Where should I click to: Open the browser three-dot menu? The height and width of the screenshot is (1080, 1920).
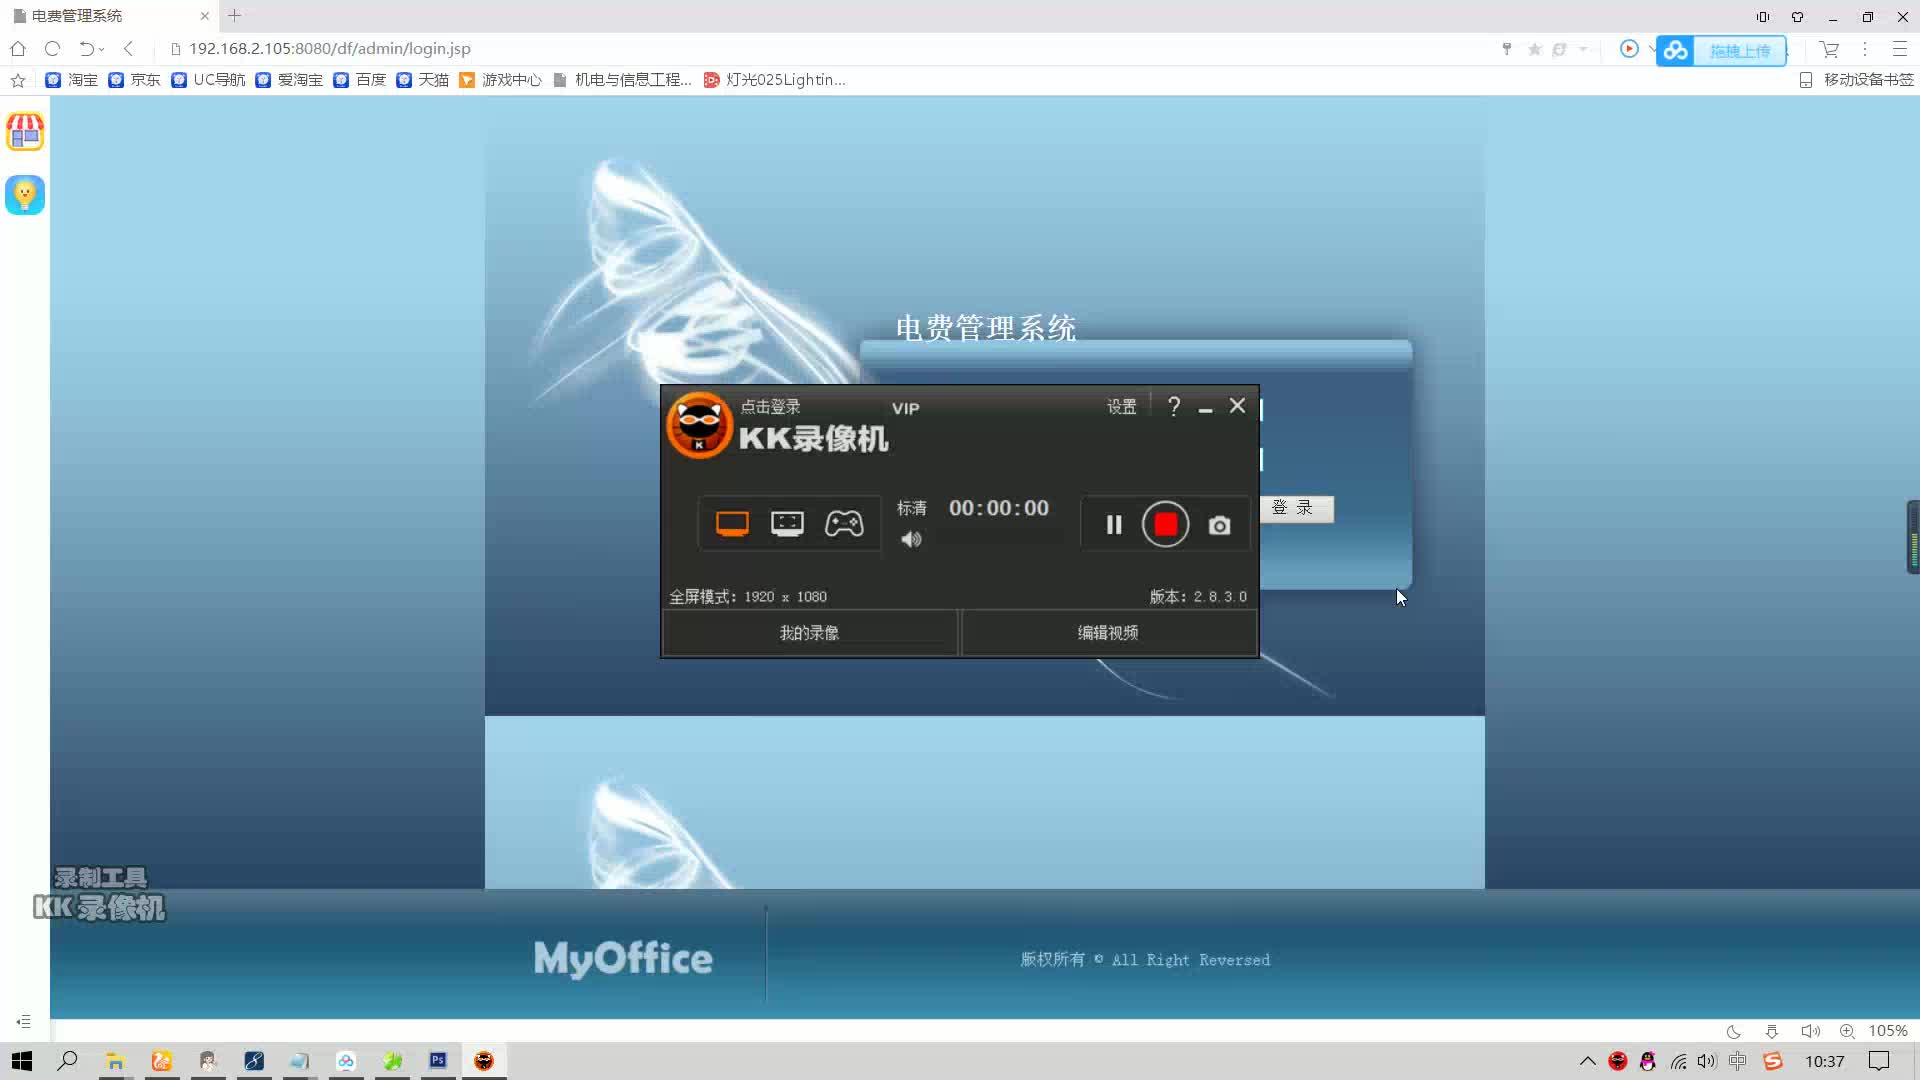pyautogui.click(x=1865, y=49)
